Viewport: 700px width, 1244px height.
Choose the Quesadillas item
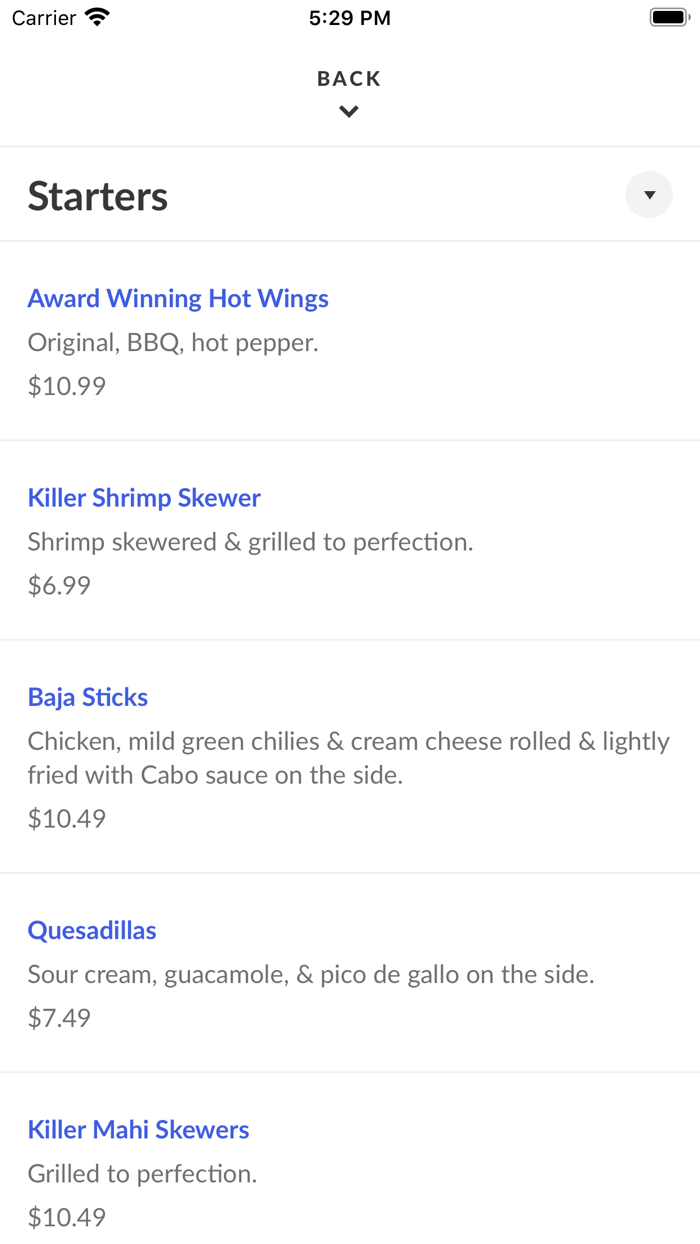coord(92,930)
